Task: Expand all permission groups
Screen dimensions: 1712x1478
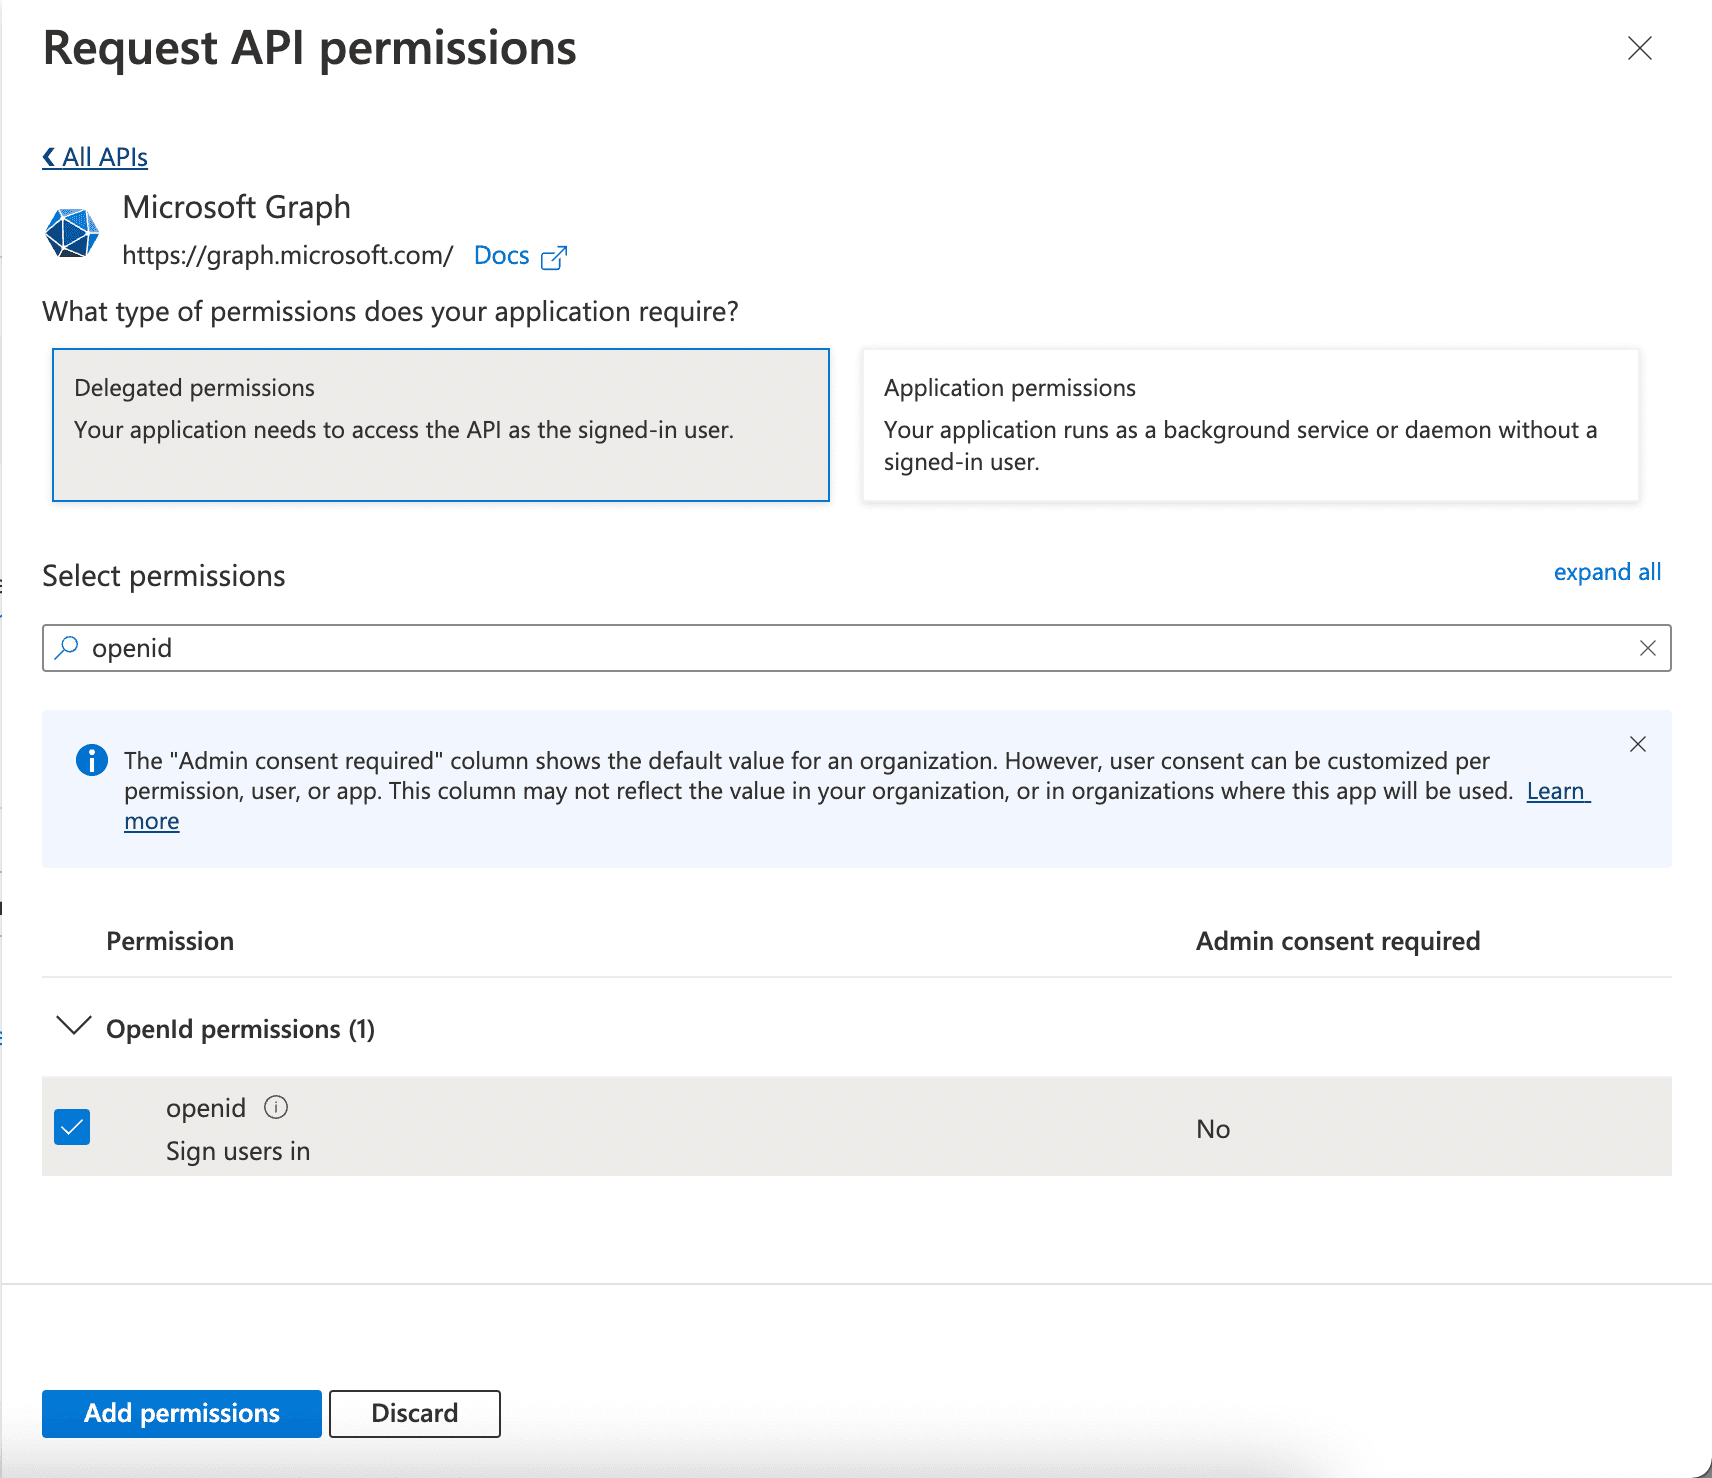Action: [1606, 572]
